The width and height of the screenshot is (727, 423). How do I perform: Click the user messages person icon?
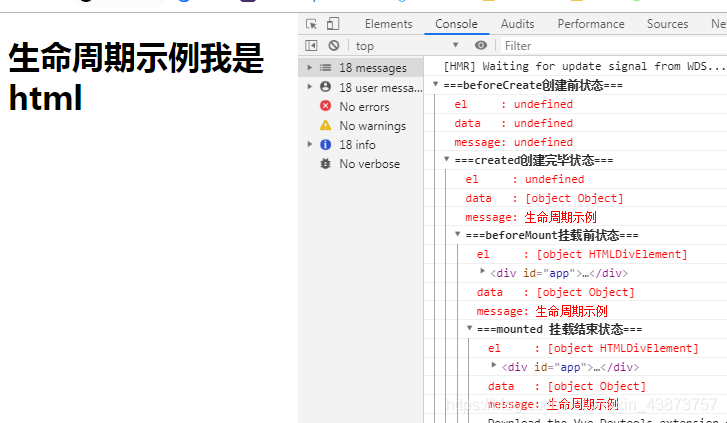click(325, 87)
